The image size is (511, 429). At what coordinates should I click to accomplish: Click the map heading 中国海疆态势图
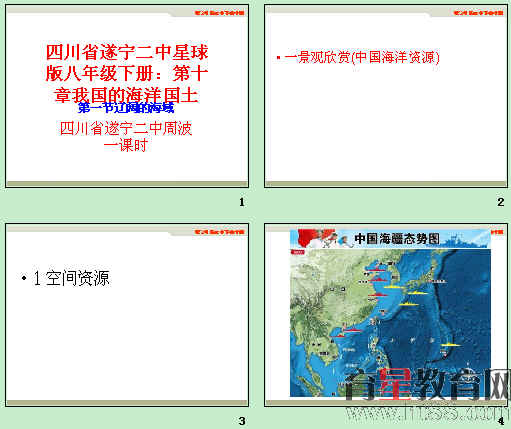click(x=396, y=239)
